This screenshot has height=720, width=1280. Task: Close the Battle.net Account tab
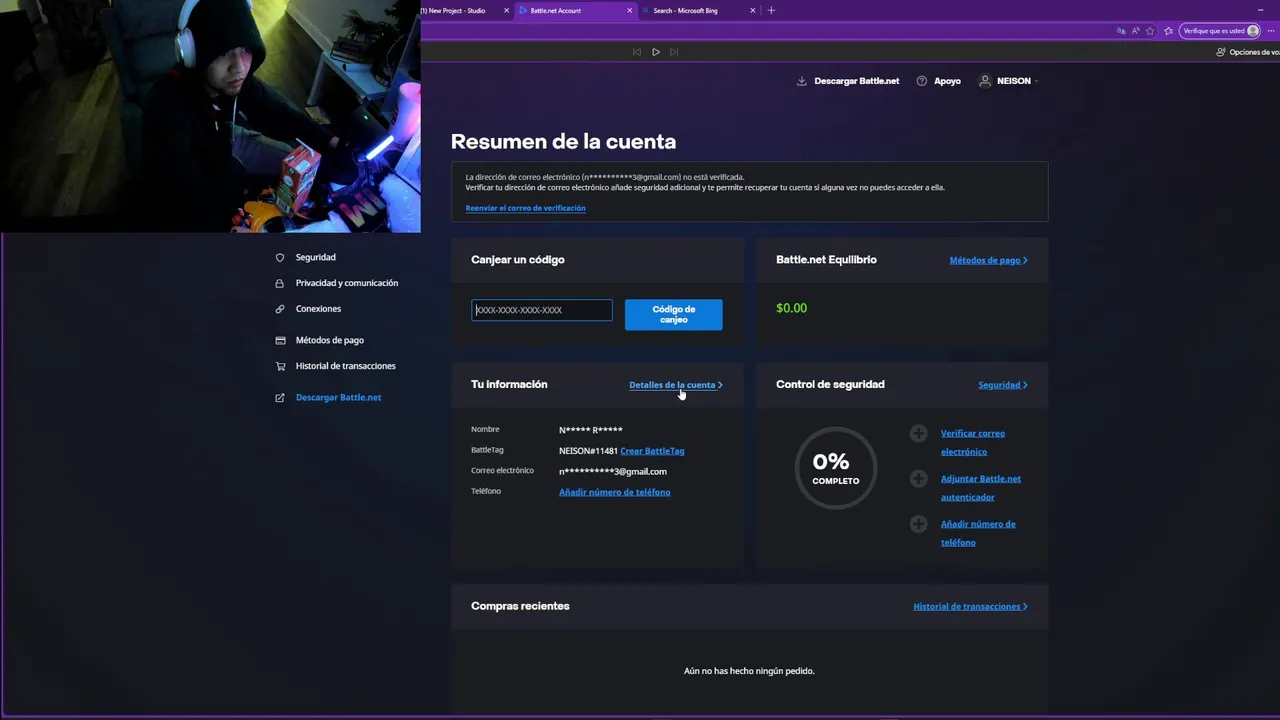pos(630,10)
